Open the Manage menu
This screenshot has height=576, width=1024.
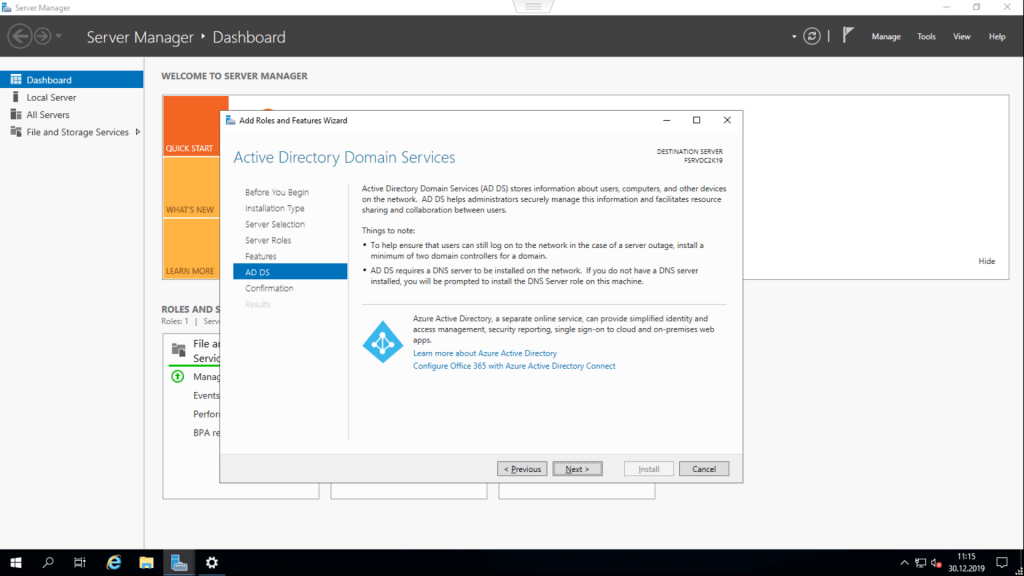tap(885, 37)
